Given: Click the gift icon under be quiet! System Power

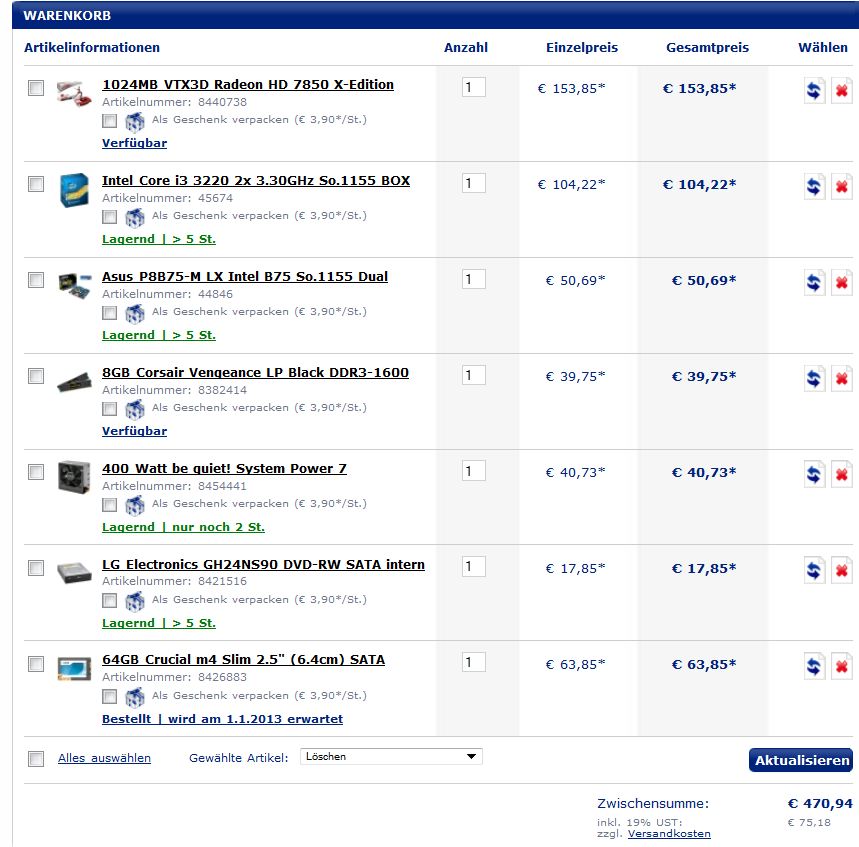Looking at the screenshot, I should pyautogui.click(x=135, y=505).
